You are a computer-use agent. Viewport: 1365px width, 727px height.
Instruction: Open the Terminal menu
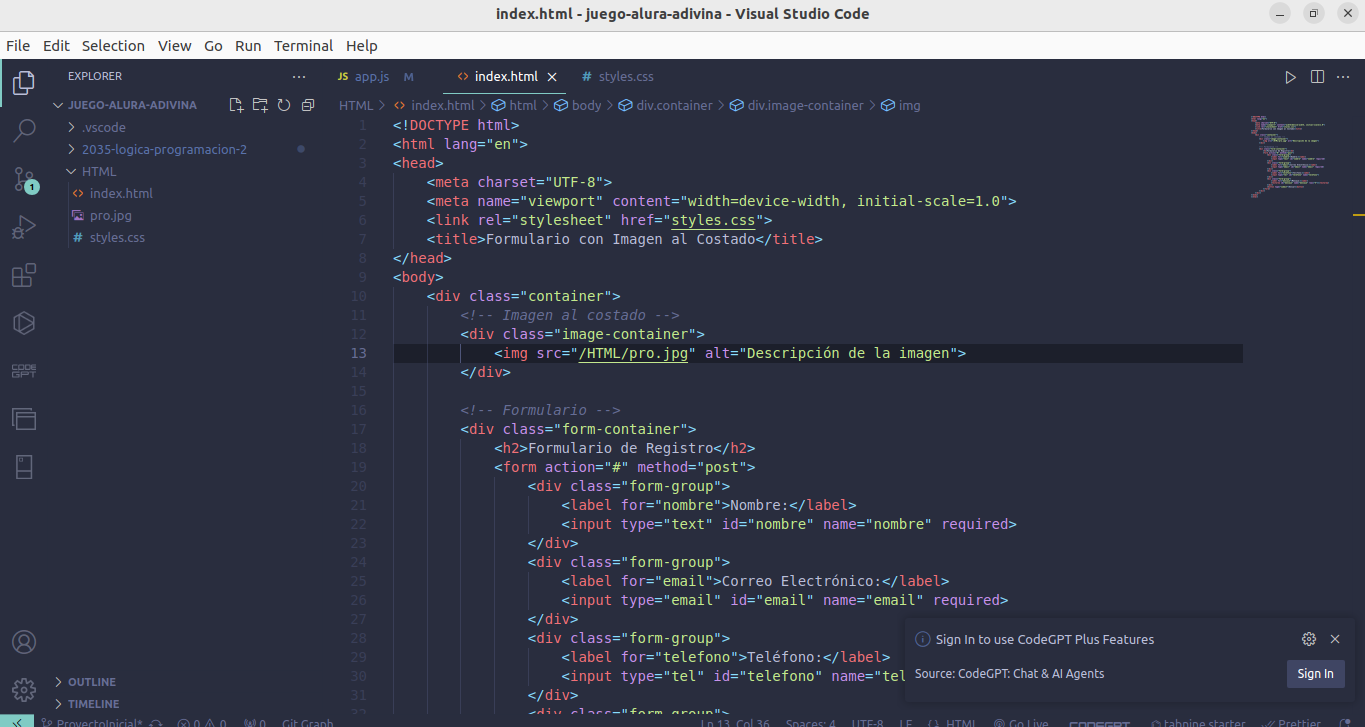304,46
